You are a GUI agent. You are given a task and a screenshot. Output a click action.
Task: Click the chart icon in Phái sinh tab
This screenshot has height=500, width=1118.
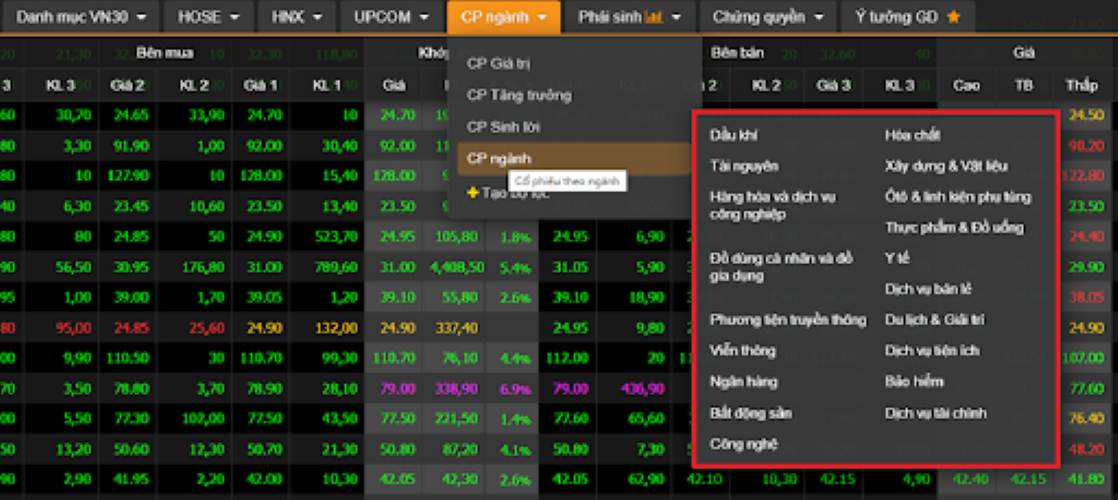click(654, 17)
